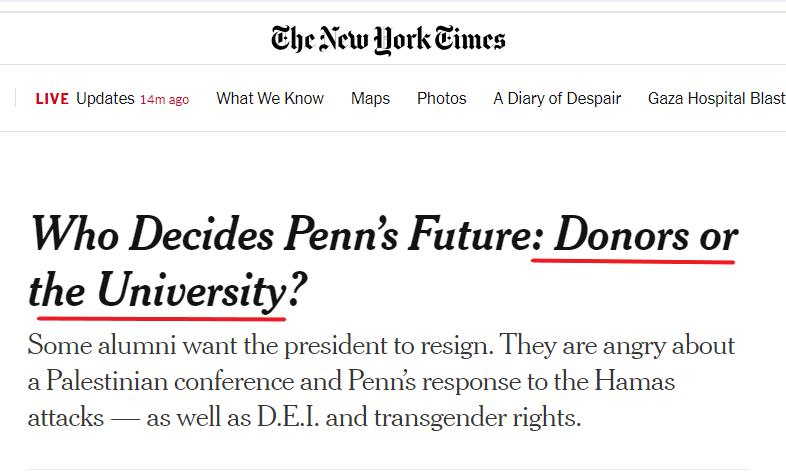Viewport: 786px width, 473px height.
Task: Click the question mark ending the headline
Action: [x=297, y=290]
